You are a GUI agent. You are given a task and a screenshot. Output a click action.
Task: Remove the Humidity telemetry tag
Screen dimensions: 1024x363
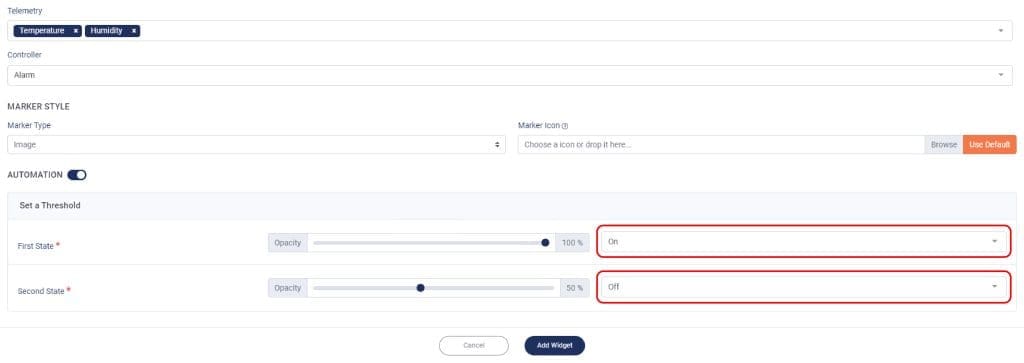pos(133,31)
